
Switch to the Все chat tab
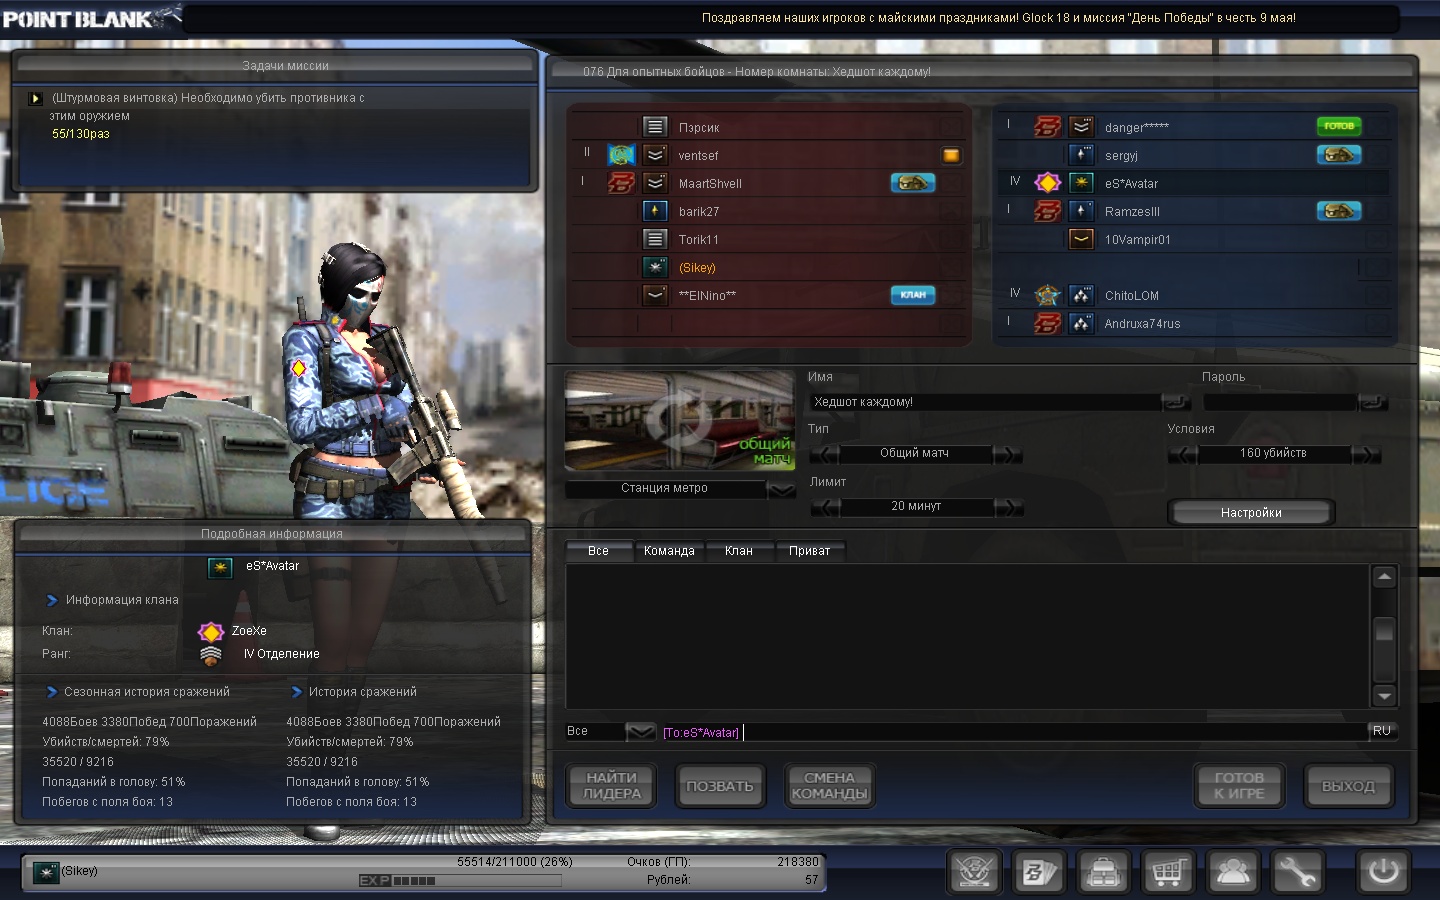[599, 551]
